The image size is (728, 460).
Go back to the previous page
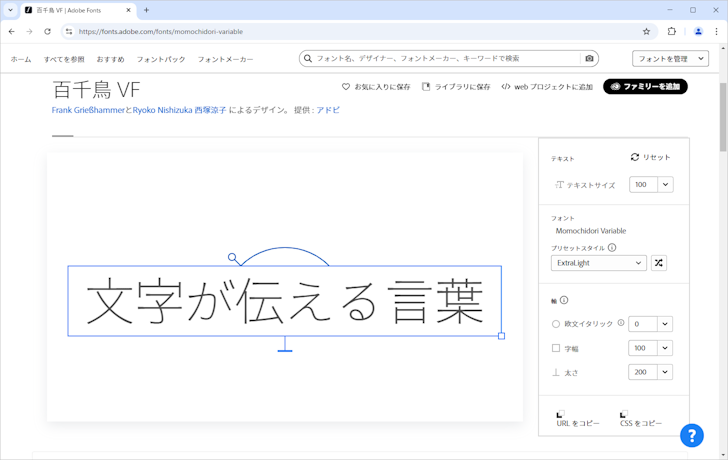tap(12, 32)
